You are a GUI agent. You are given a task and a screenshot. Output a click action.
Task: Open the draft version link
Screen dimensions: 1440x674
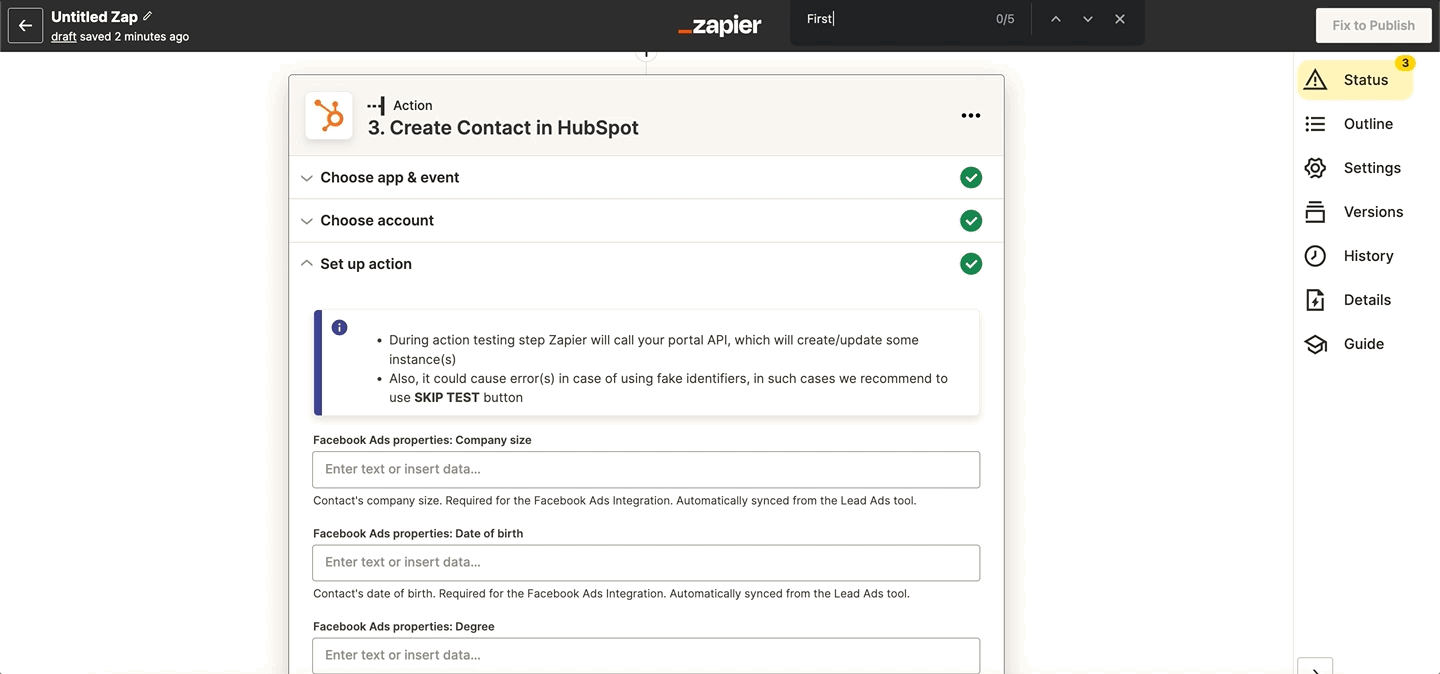pyautogui.click(x=64, y=36)
